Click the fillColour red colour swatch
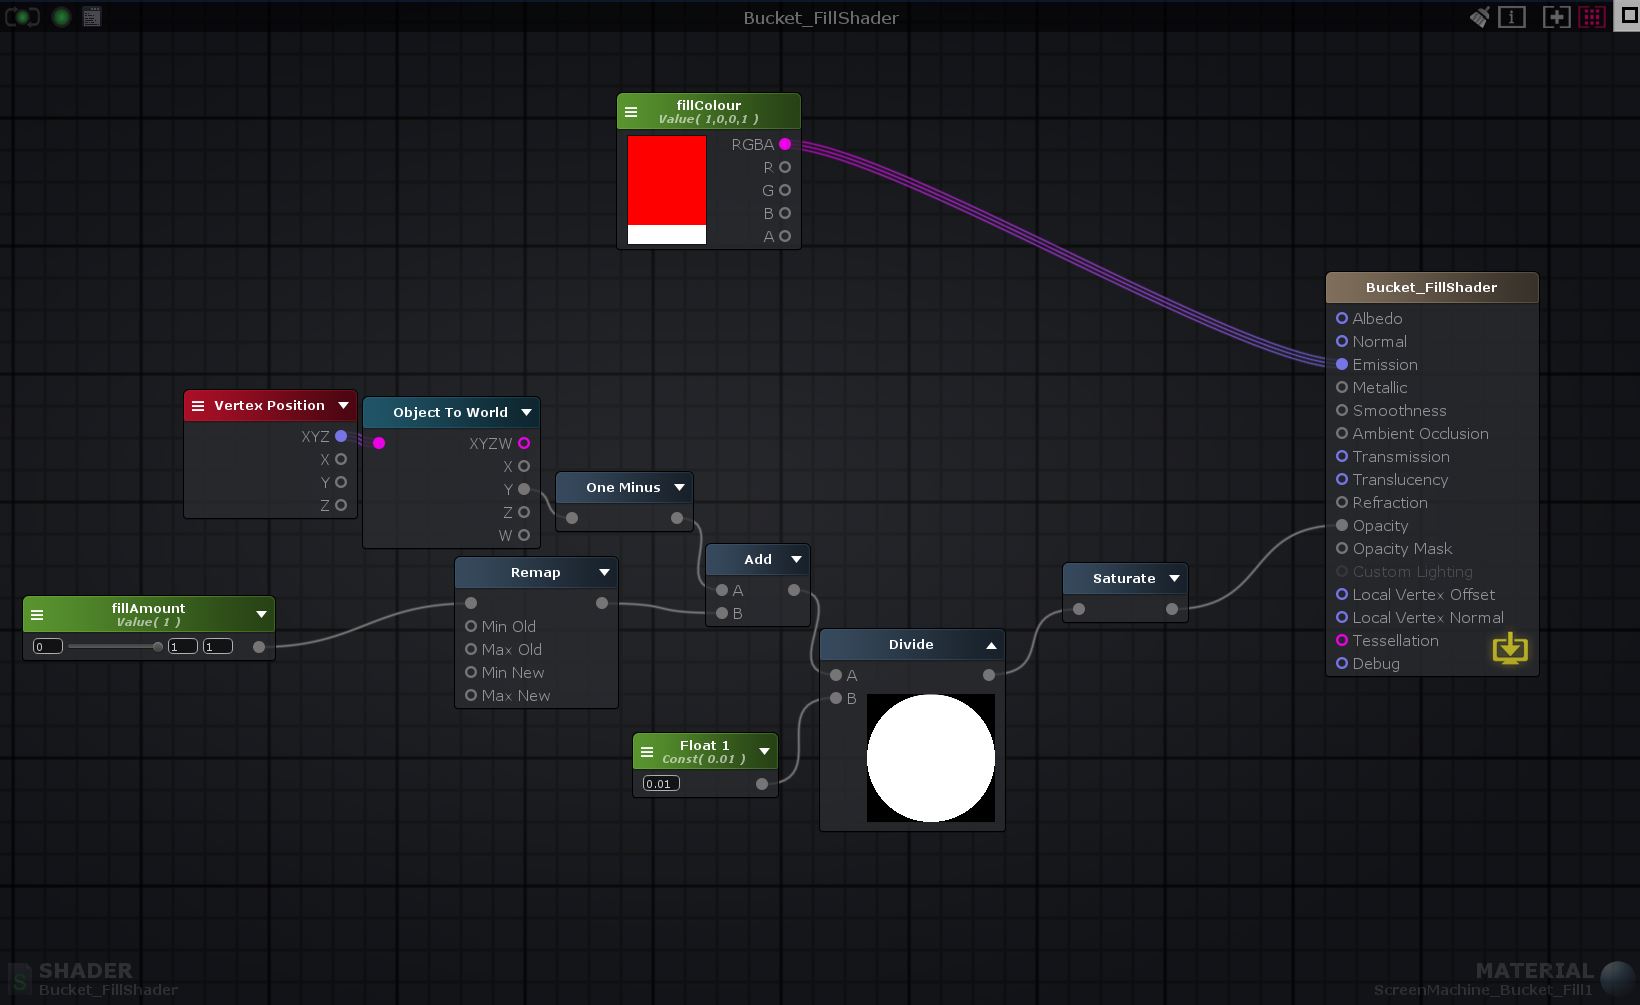This screenshot has height=1005, width=1640. tap(667, 181)
